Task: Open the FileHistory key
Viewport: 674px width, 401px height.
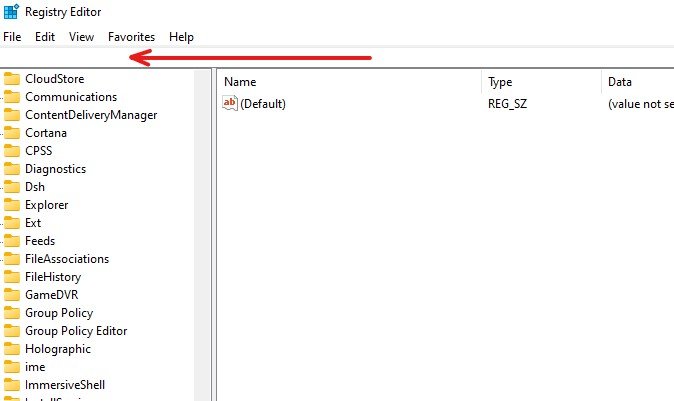Action: pos(53,278)
